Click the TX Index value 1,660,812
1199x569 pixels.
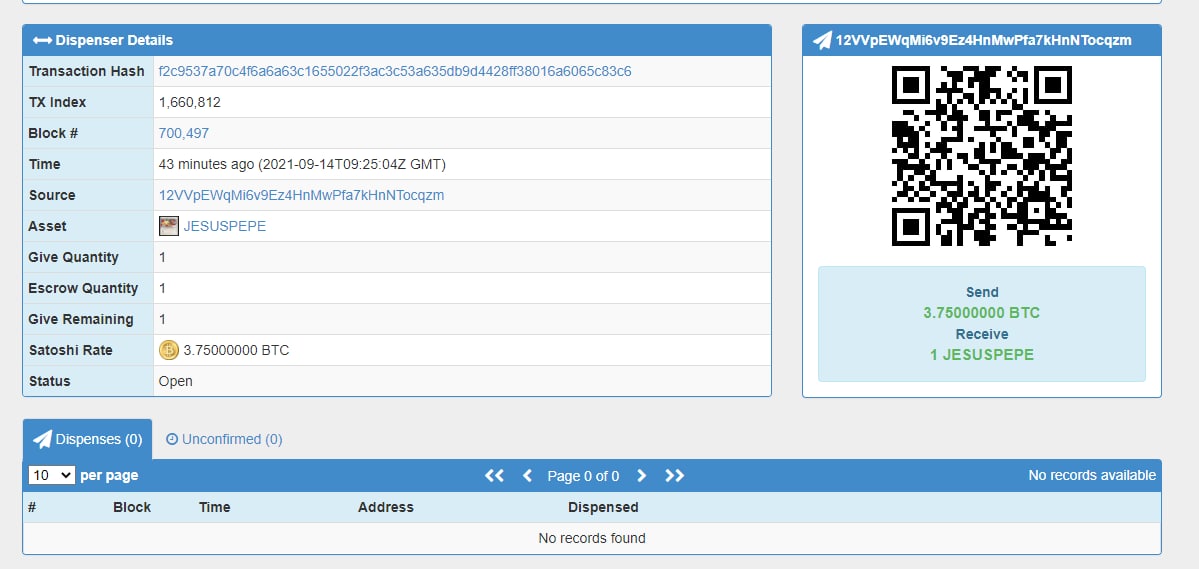click(190, 102)
